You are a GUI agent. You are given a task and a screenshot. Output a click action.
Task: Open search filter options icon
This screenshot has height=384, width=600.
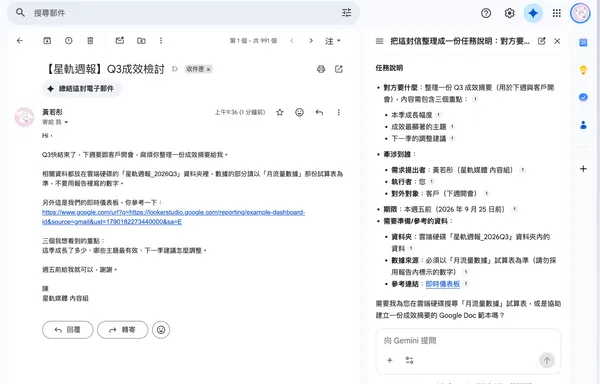click(346, 13)
